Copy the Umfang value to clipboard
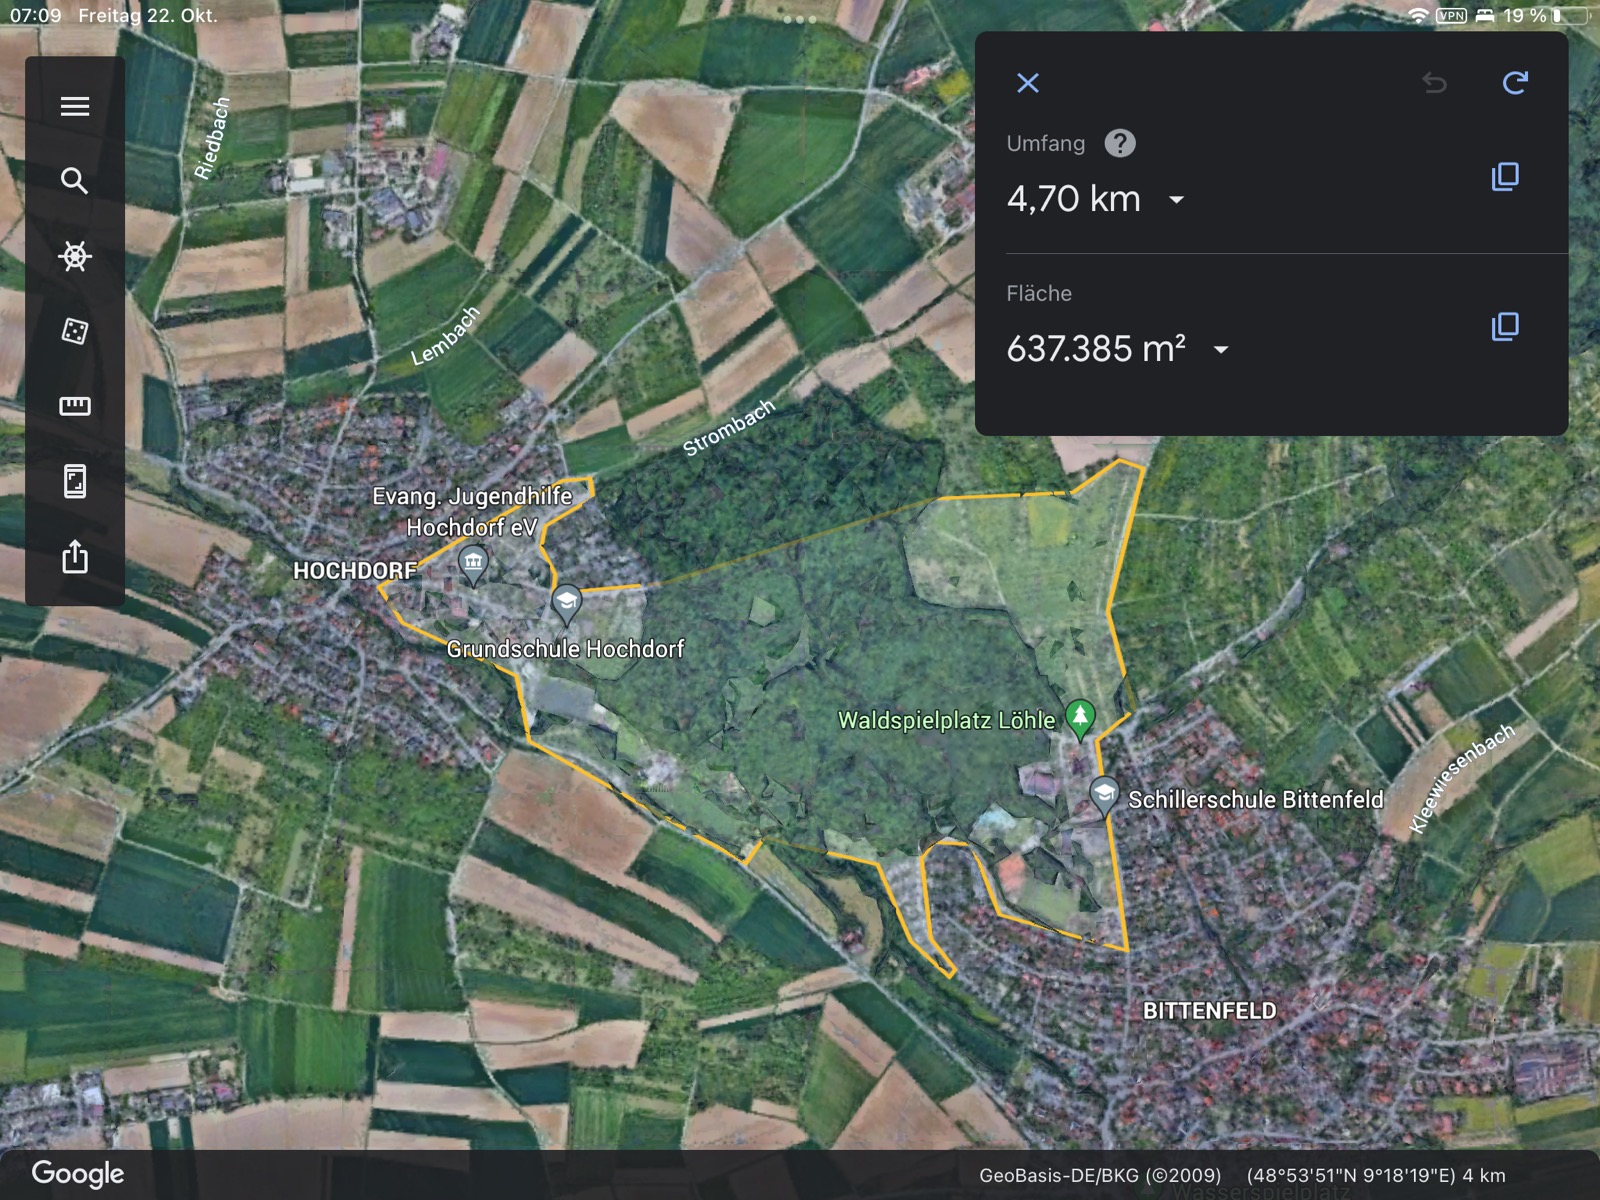Image resolution: width=1600 pixels, height=1200 pixels. click(1505, 177)
